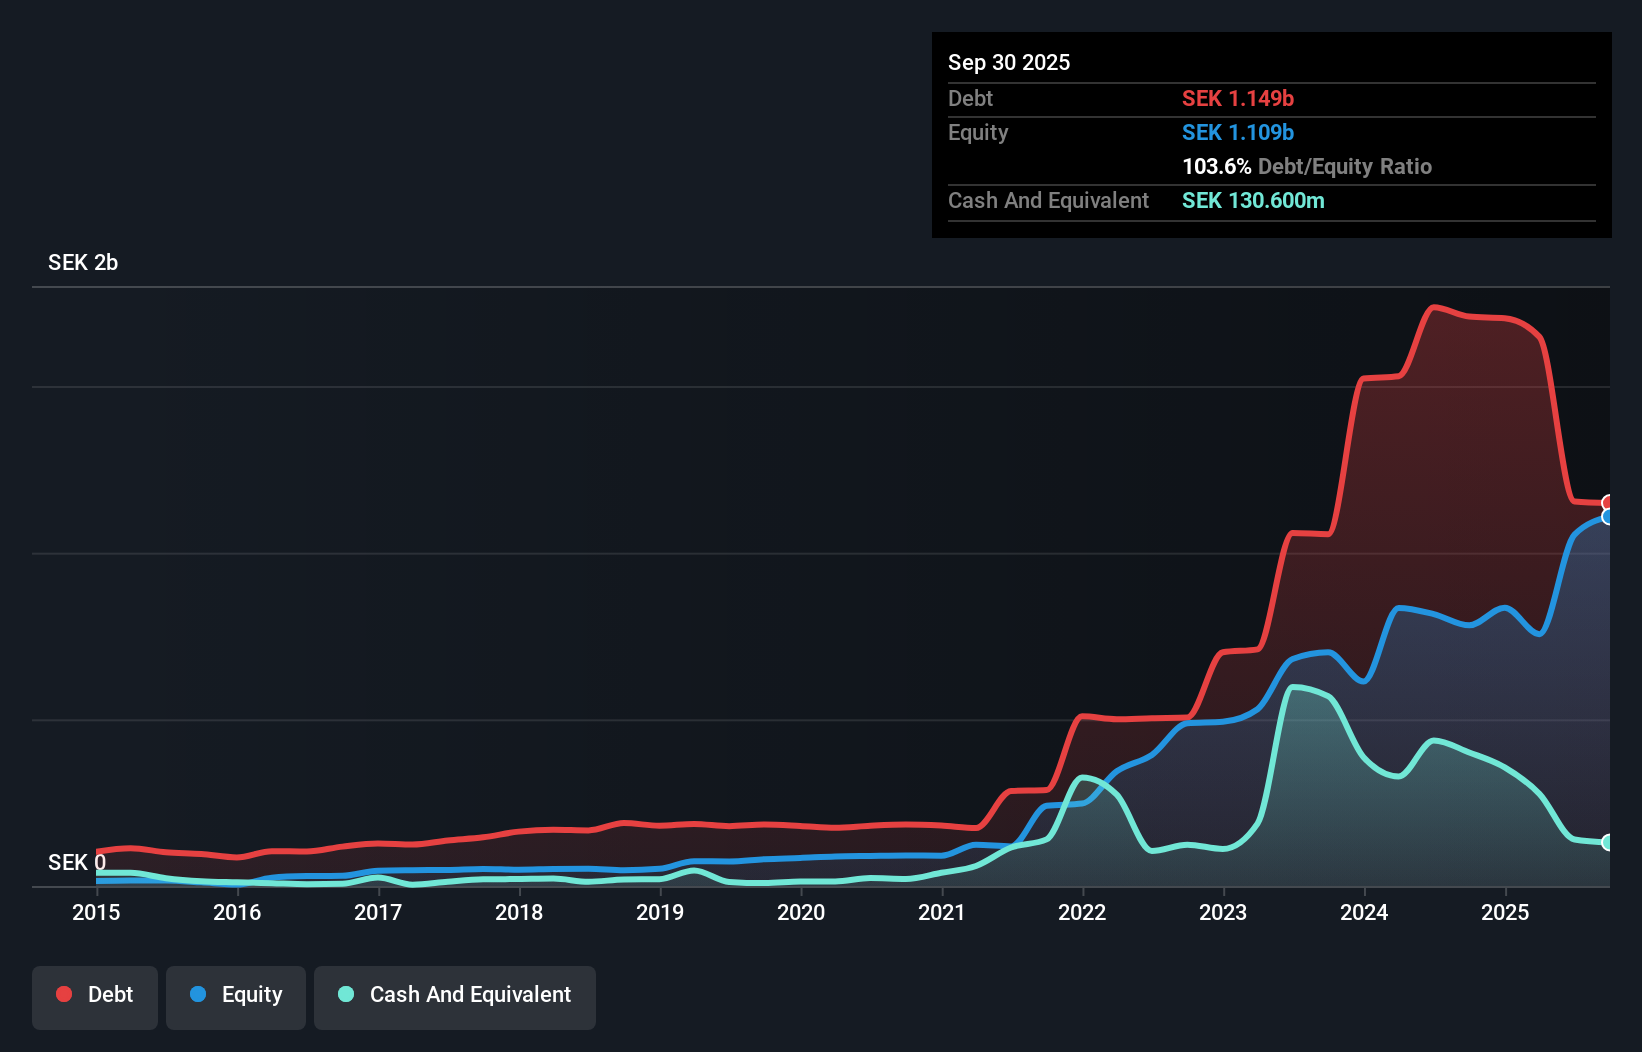The image size is (1642, 1052).
Task: Select the red Debt legend dot
Action: pyautogui.click(x=64, y=994)
